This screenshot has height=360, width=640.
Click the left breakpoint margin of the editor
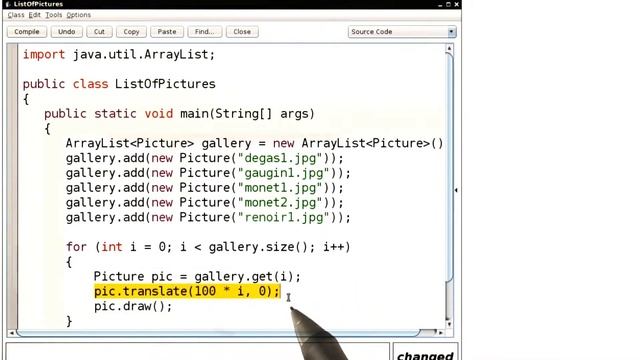tap(12, 187)
